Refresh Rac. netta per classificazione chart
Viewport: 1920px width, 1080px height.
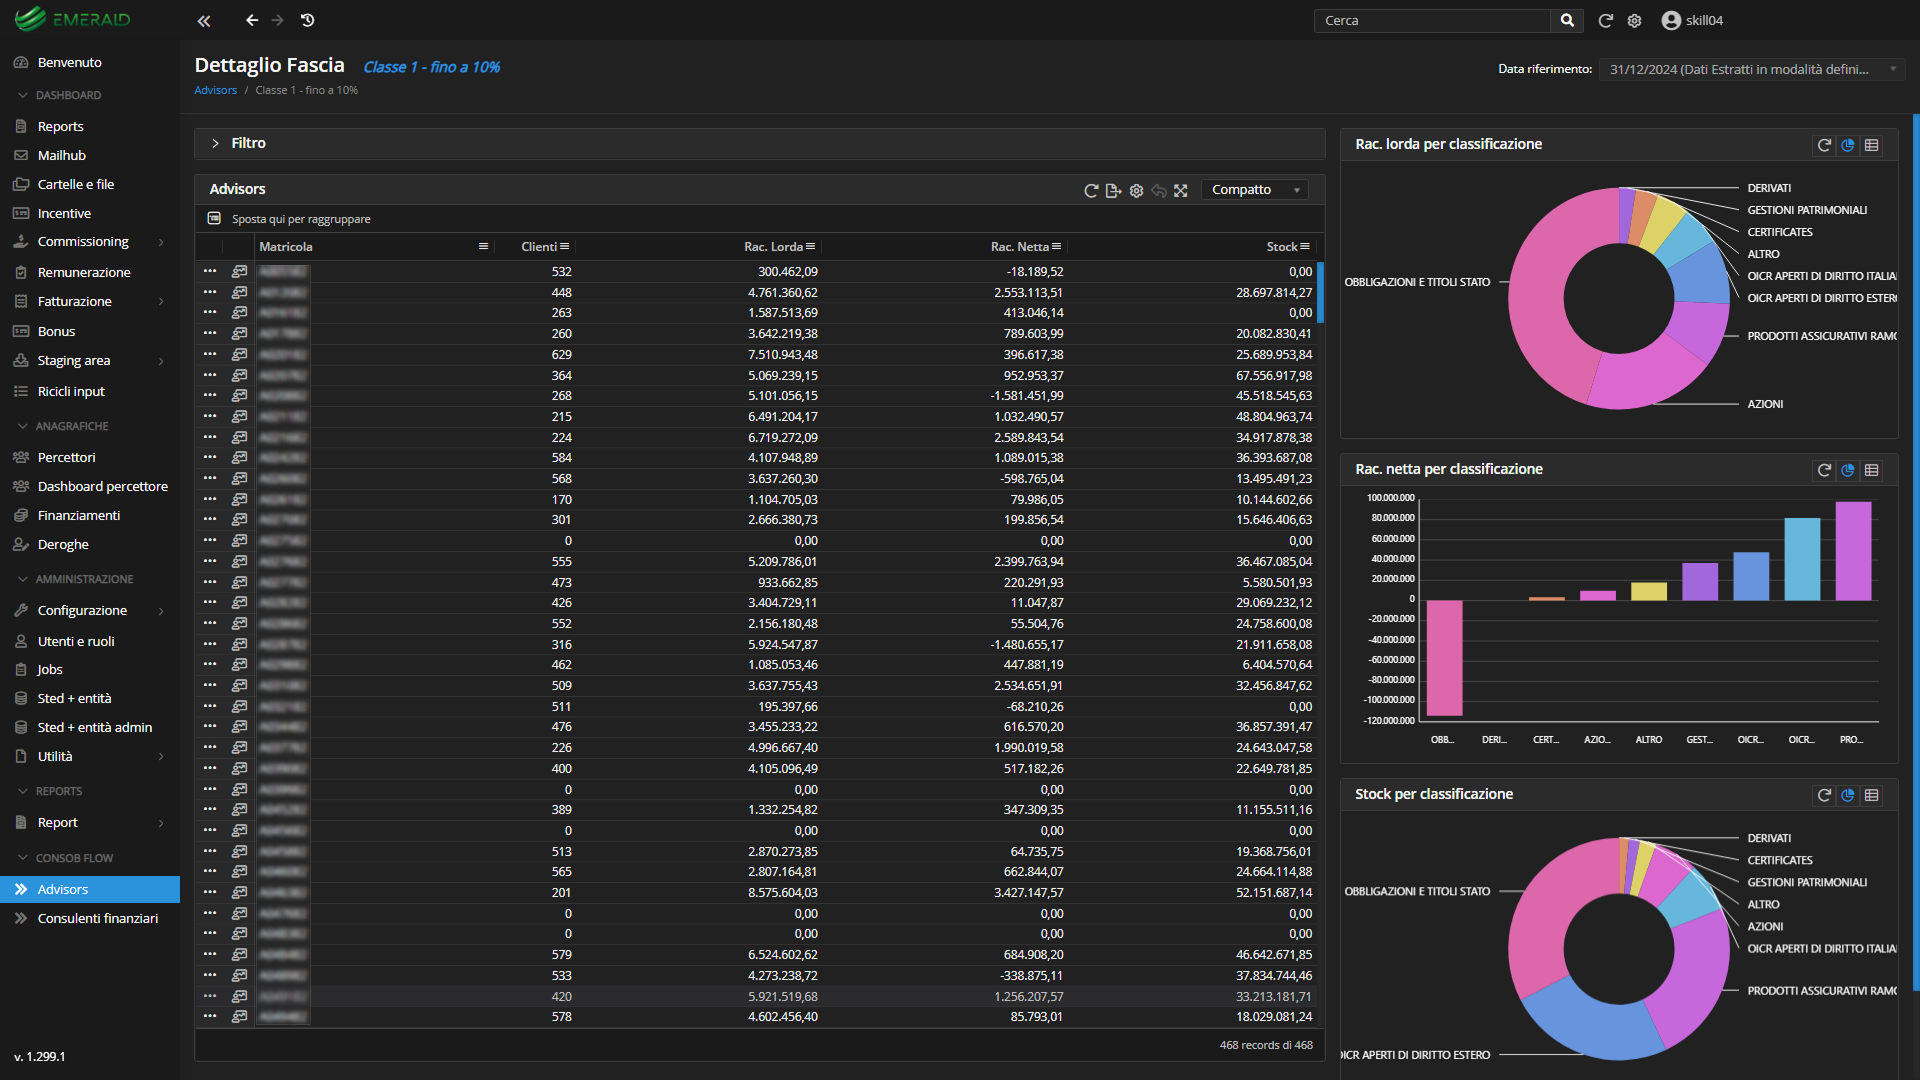pos(1824,470)
